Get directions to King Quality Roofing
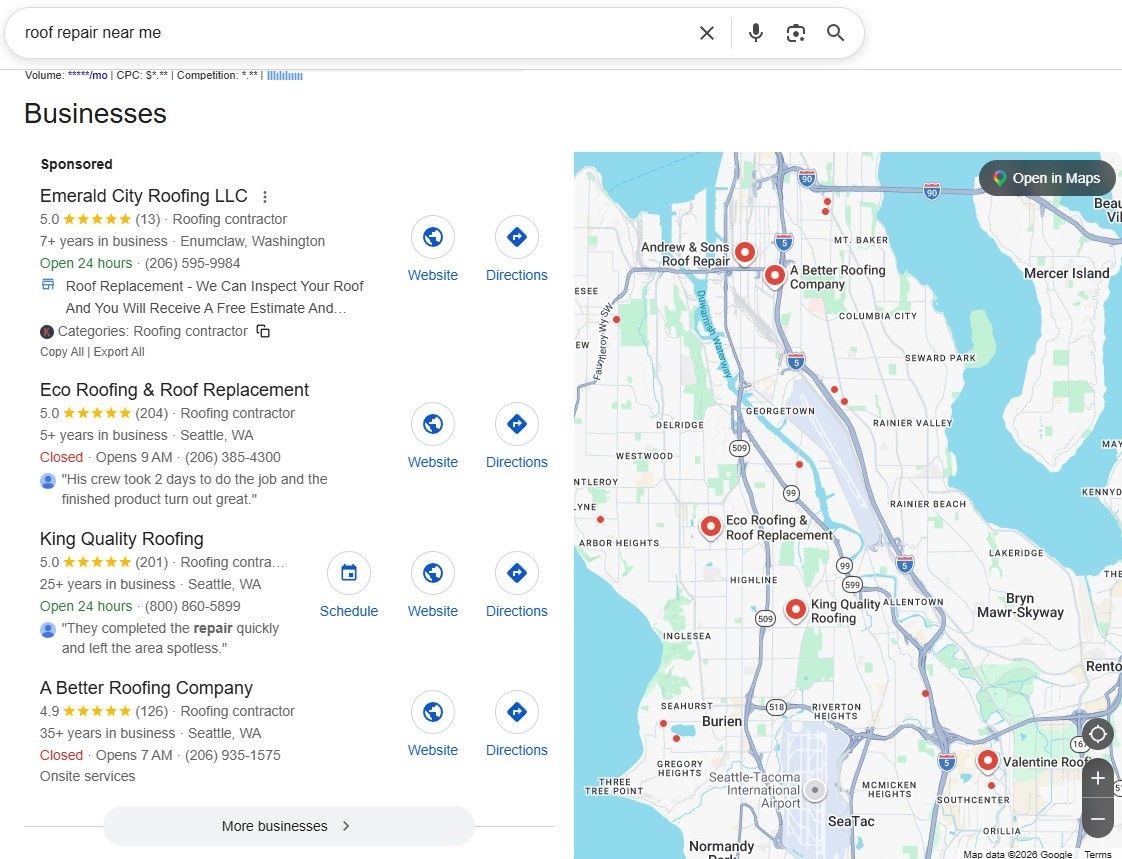 pyautogui.click(x=517, y=573)
